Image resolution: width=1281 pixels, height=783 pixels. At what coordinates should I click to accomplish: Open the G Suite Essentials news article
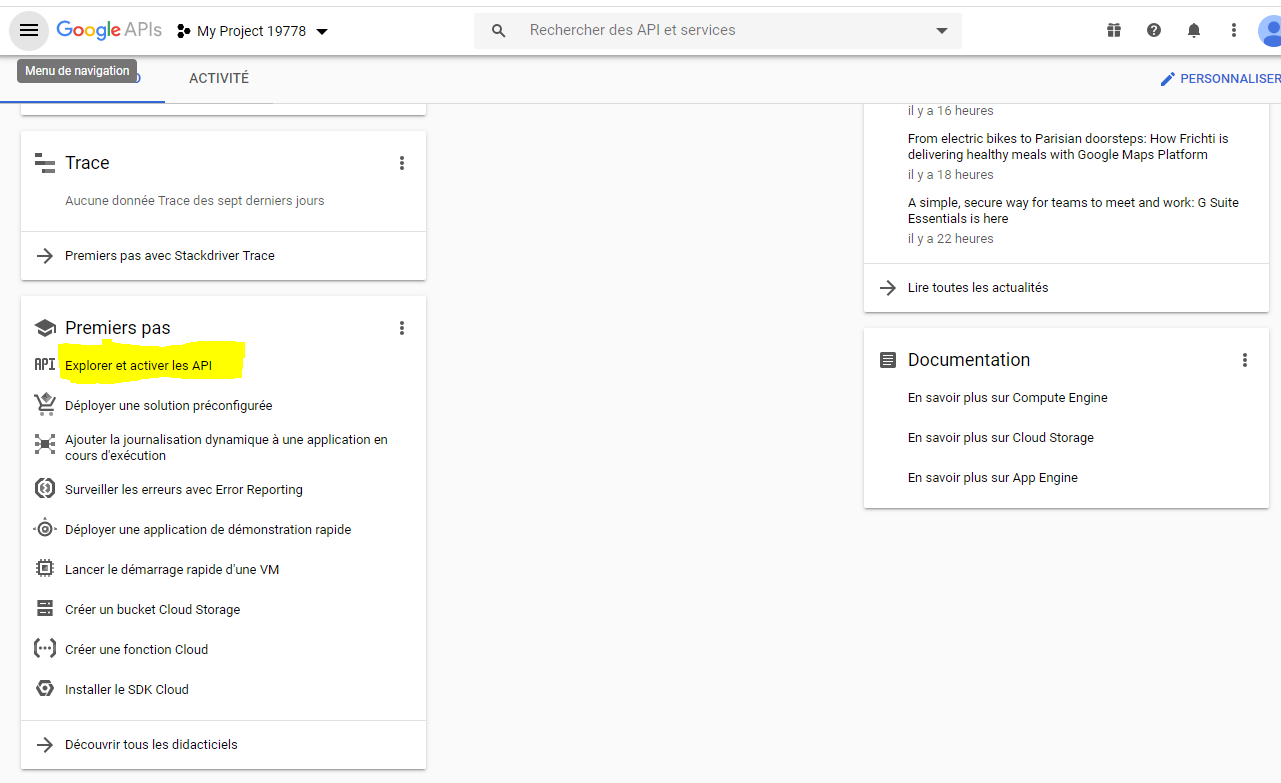(x=1073, y=211)
